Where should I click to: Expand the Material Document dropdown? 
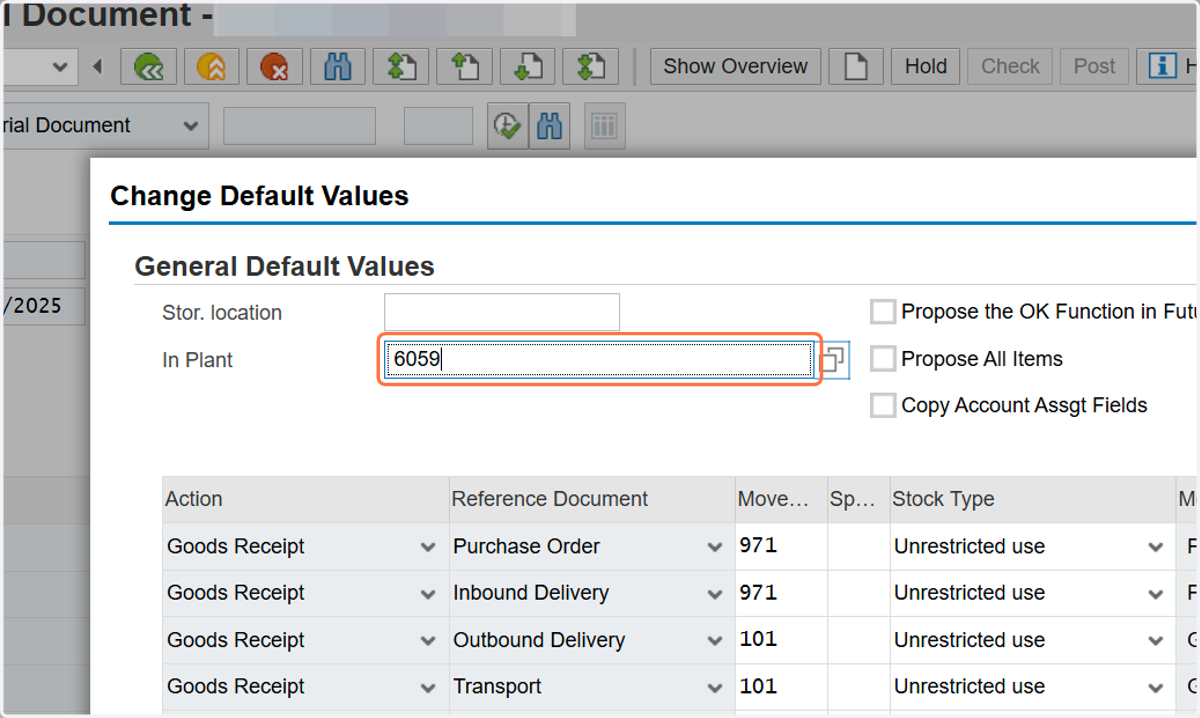point(190,126)
